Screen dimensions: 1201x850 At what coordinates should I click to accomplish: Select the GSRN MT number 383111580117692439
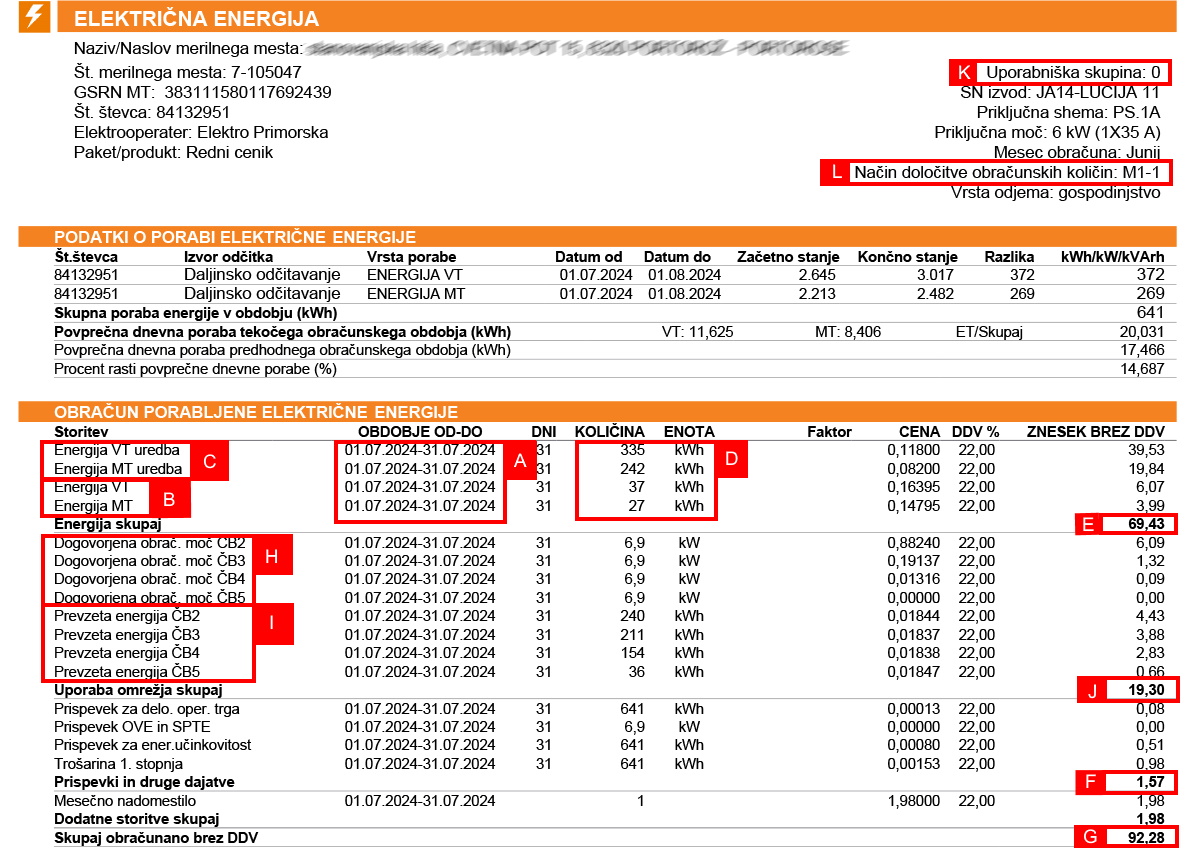(x=247, y=93)
